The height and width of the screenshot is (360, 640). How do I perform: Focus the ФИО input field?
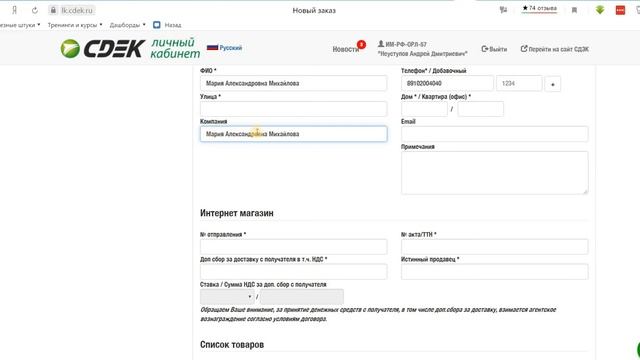point(293,83)
